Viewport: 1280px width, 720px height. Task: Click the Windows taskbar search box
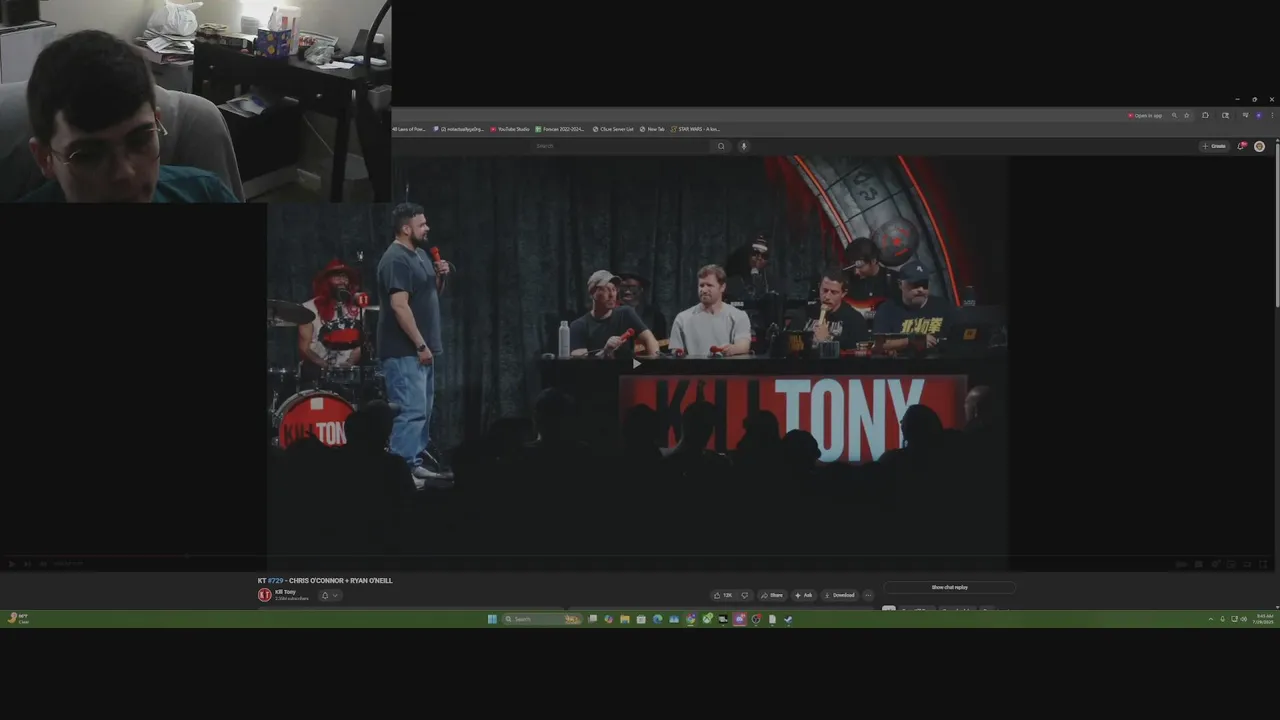coord(543,619)
